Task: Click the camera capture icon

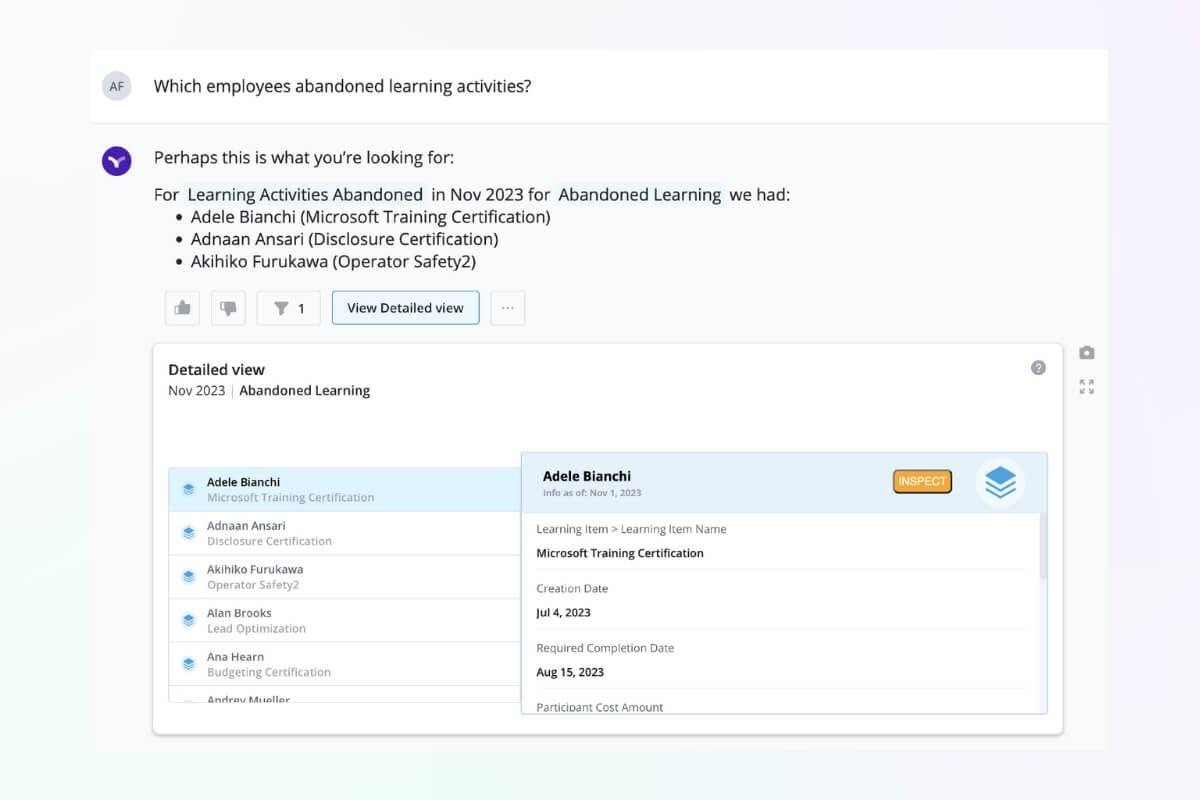Action: (1087, 353)
